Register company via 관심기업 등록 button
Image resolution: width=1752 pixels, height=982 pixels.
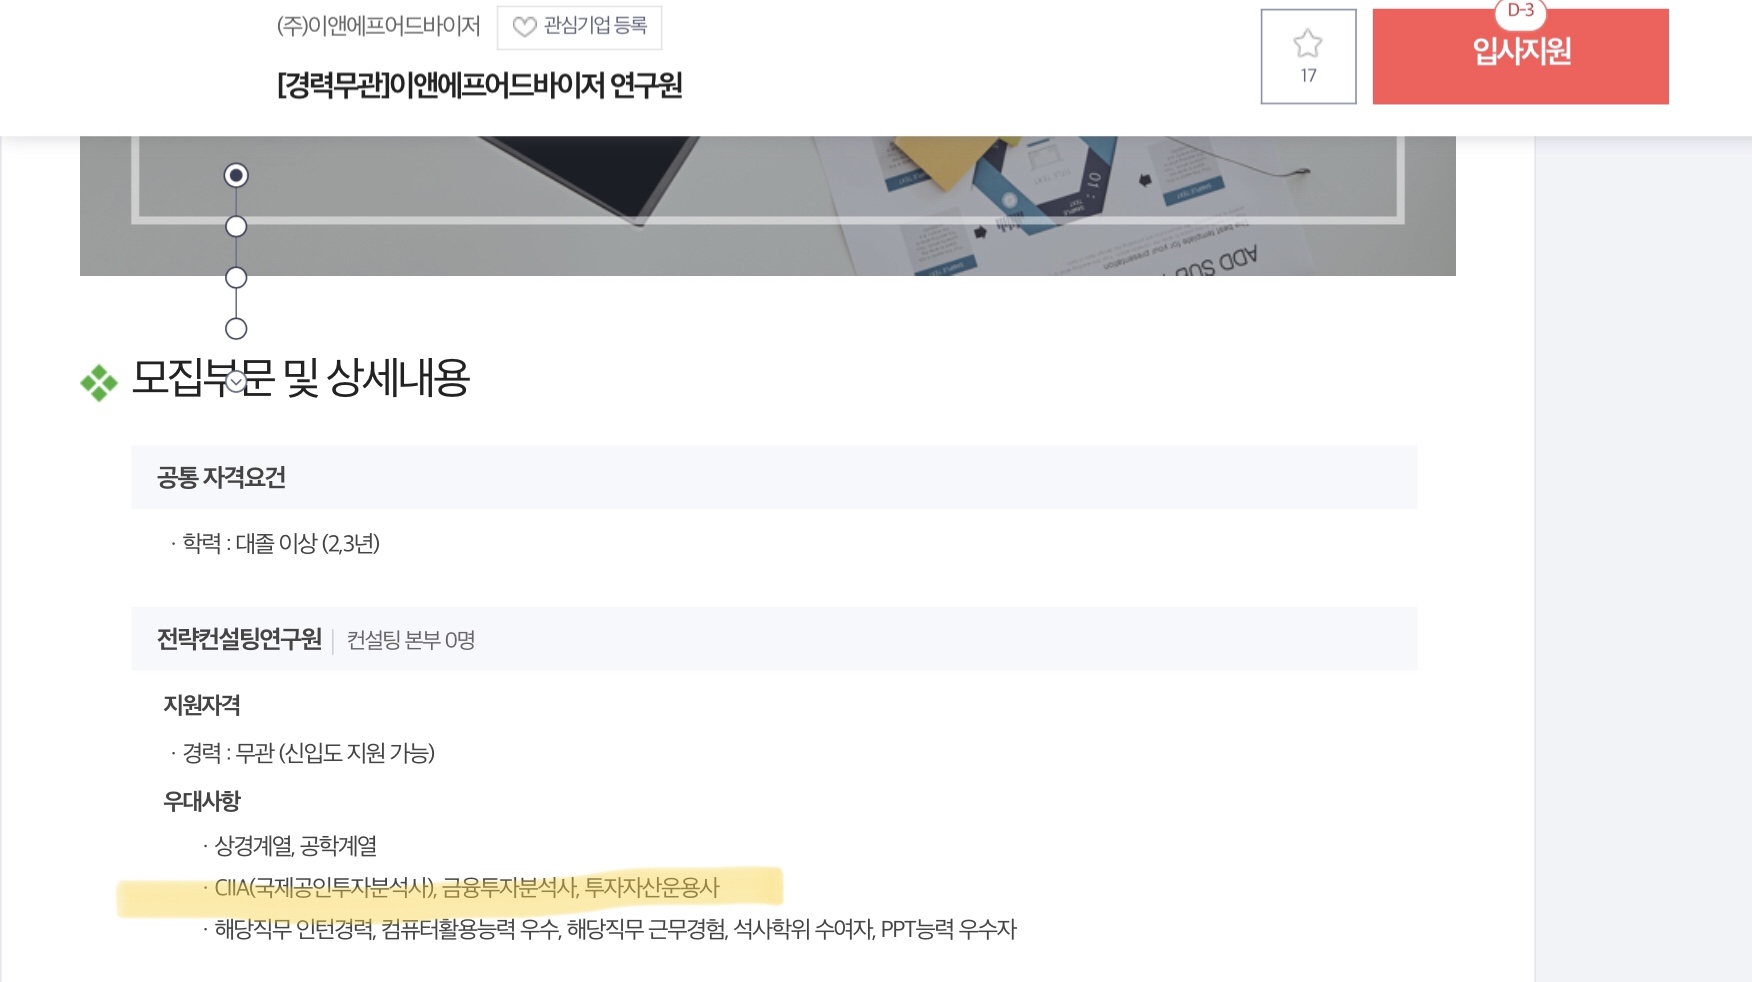point(579,27)
